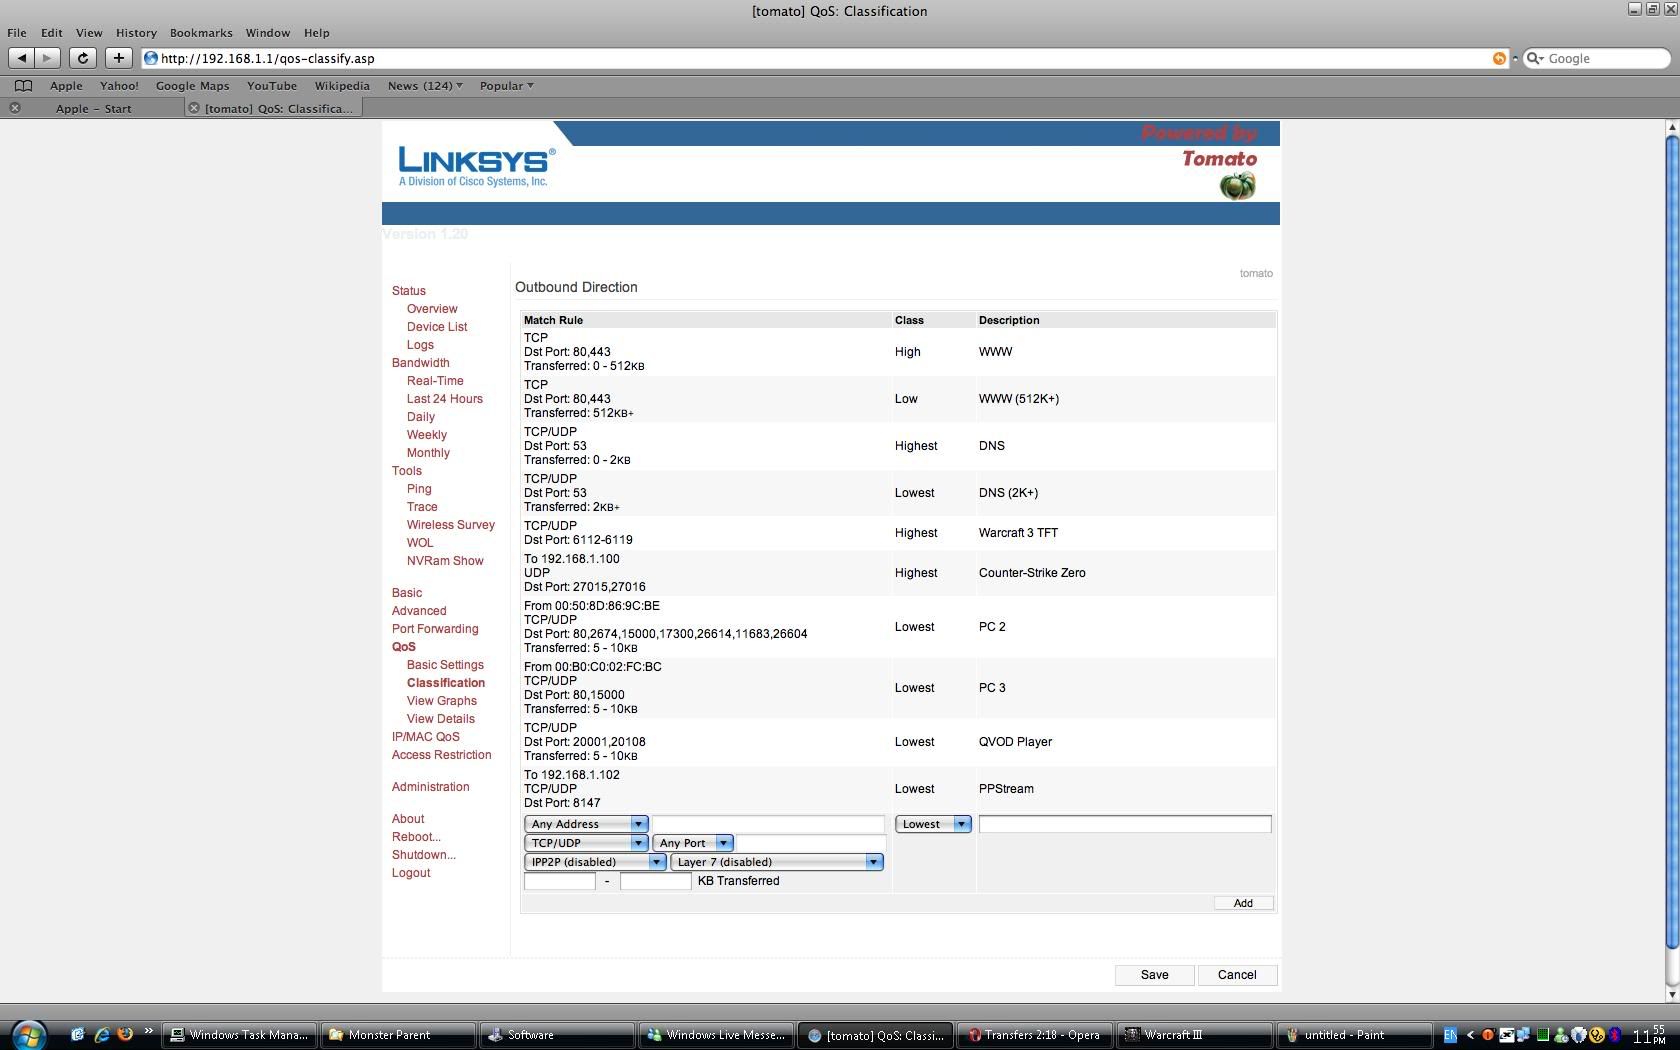Open the bookmarks book icon

[23, 86]
